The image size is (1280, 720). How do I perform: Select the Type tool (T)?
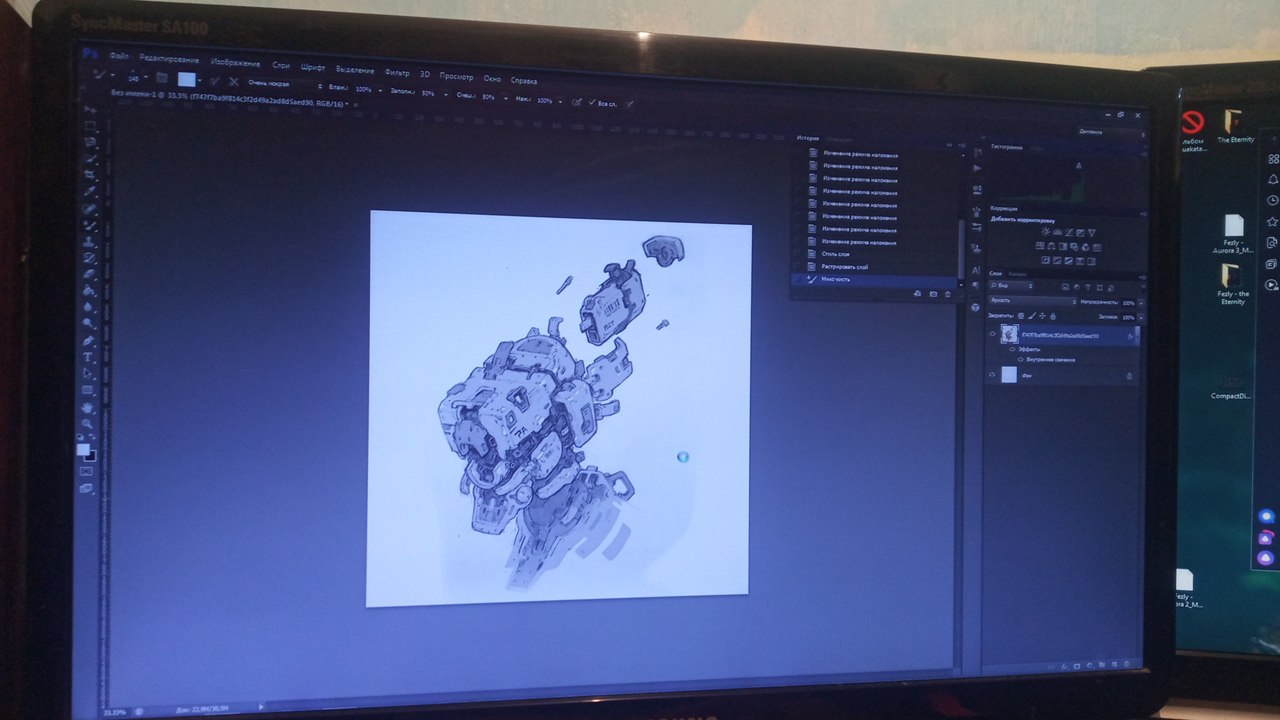pyautogui.click(x=88, y=357)
